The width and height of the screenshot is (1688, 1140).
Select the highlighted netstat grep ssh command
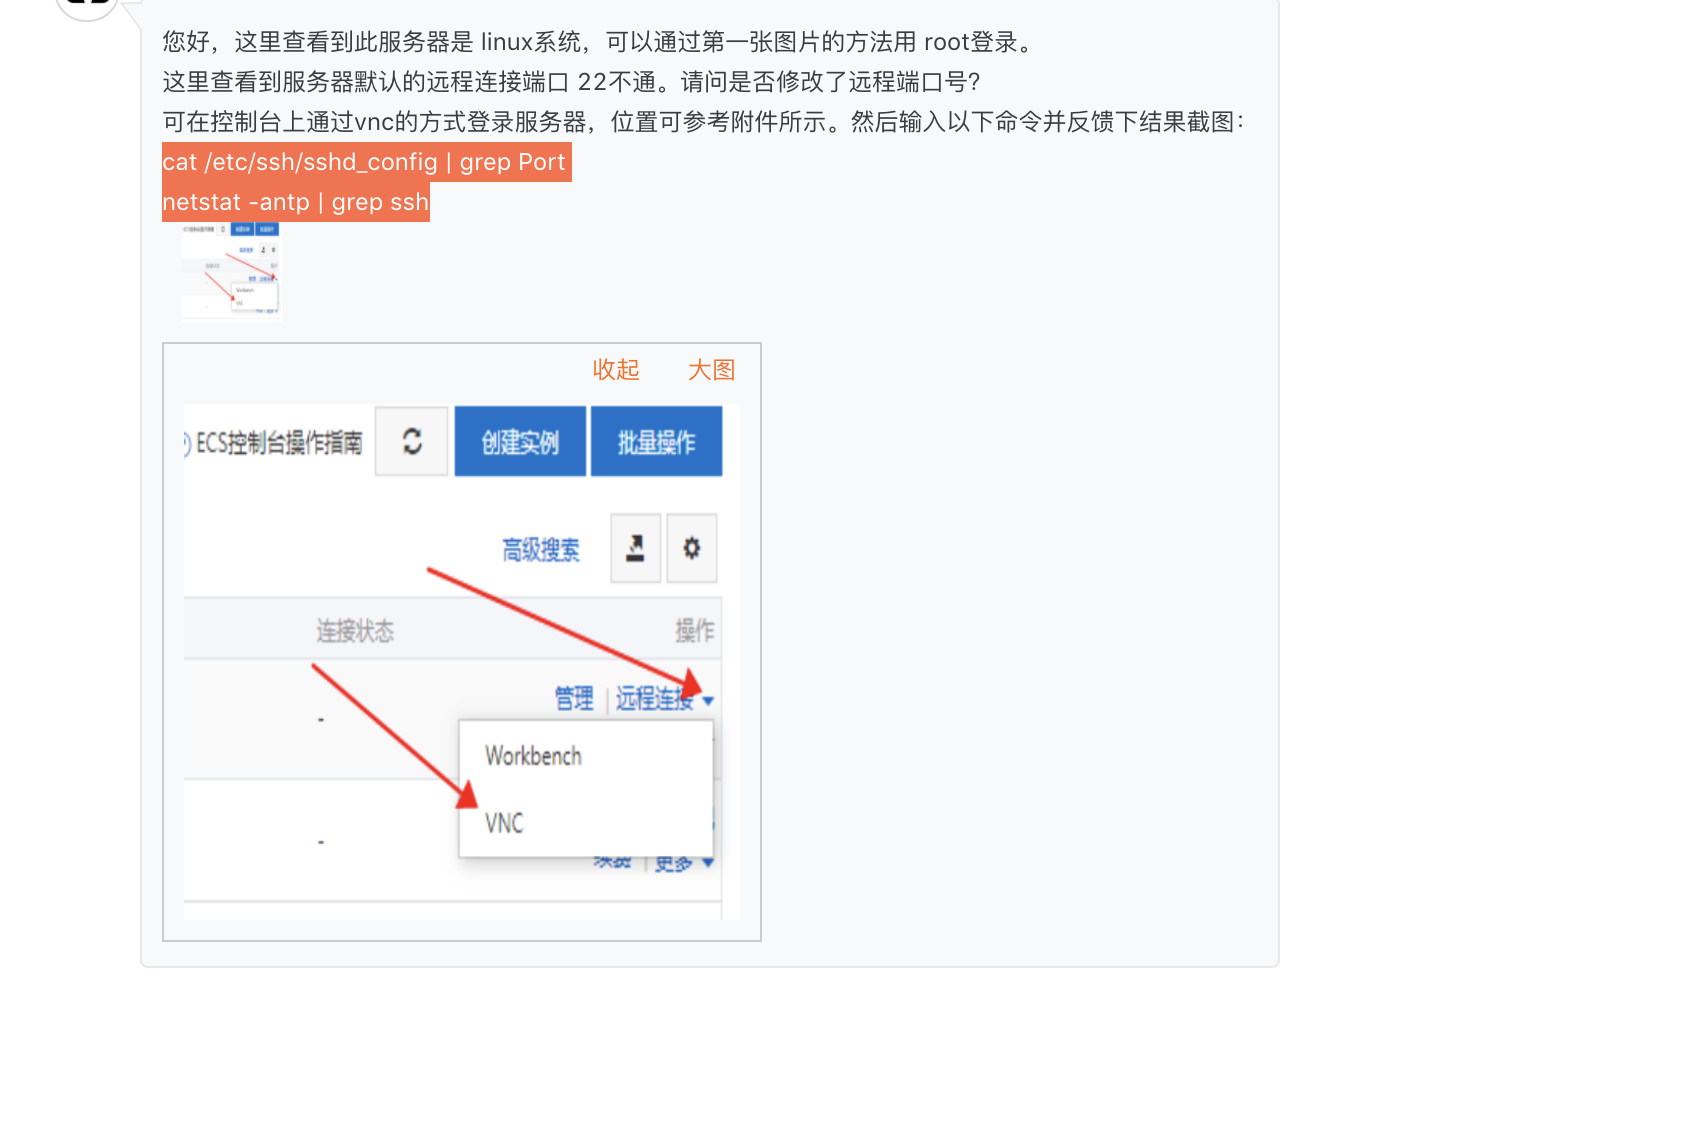click(295, 201)
